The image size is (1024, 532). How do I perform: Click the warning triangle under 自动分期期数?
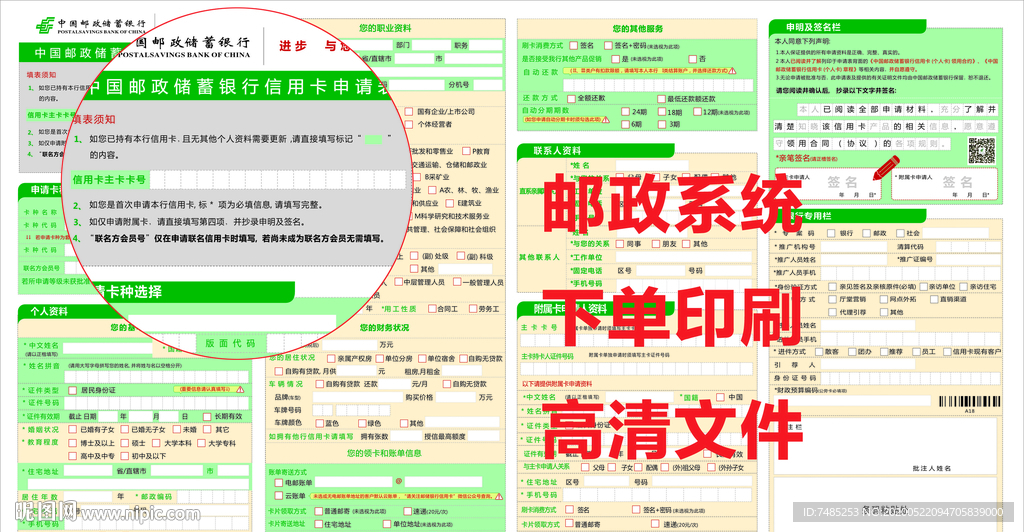[606, 119]
